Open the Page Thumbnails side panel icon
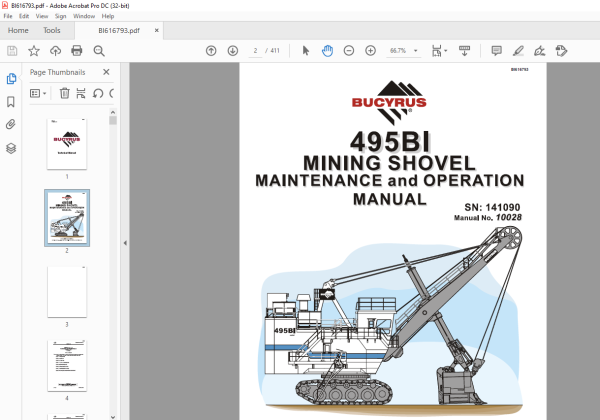This screenshot has width=600, height=420. coord(11,78)
